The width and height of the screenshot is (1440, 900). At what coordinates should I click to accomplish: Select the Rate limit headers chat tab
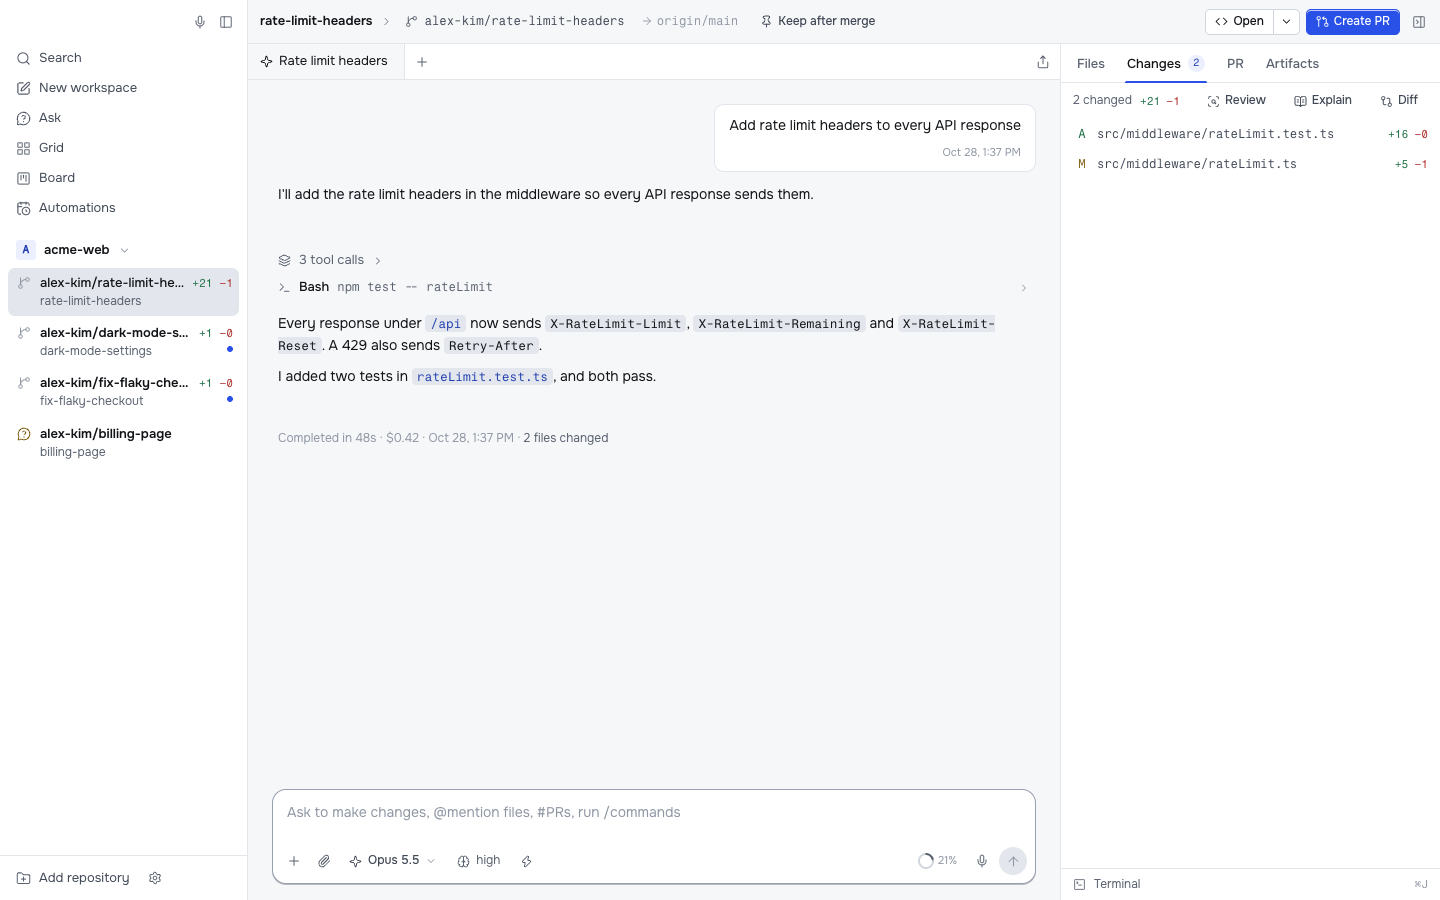(x=324, y=61)
